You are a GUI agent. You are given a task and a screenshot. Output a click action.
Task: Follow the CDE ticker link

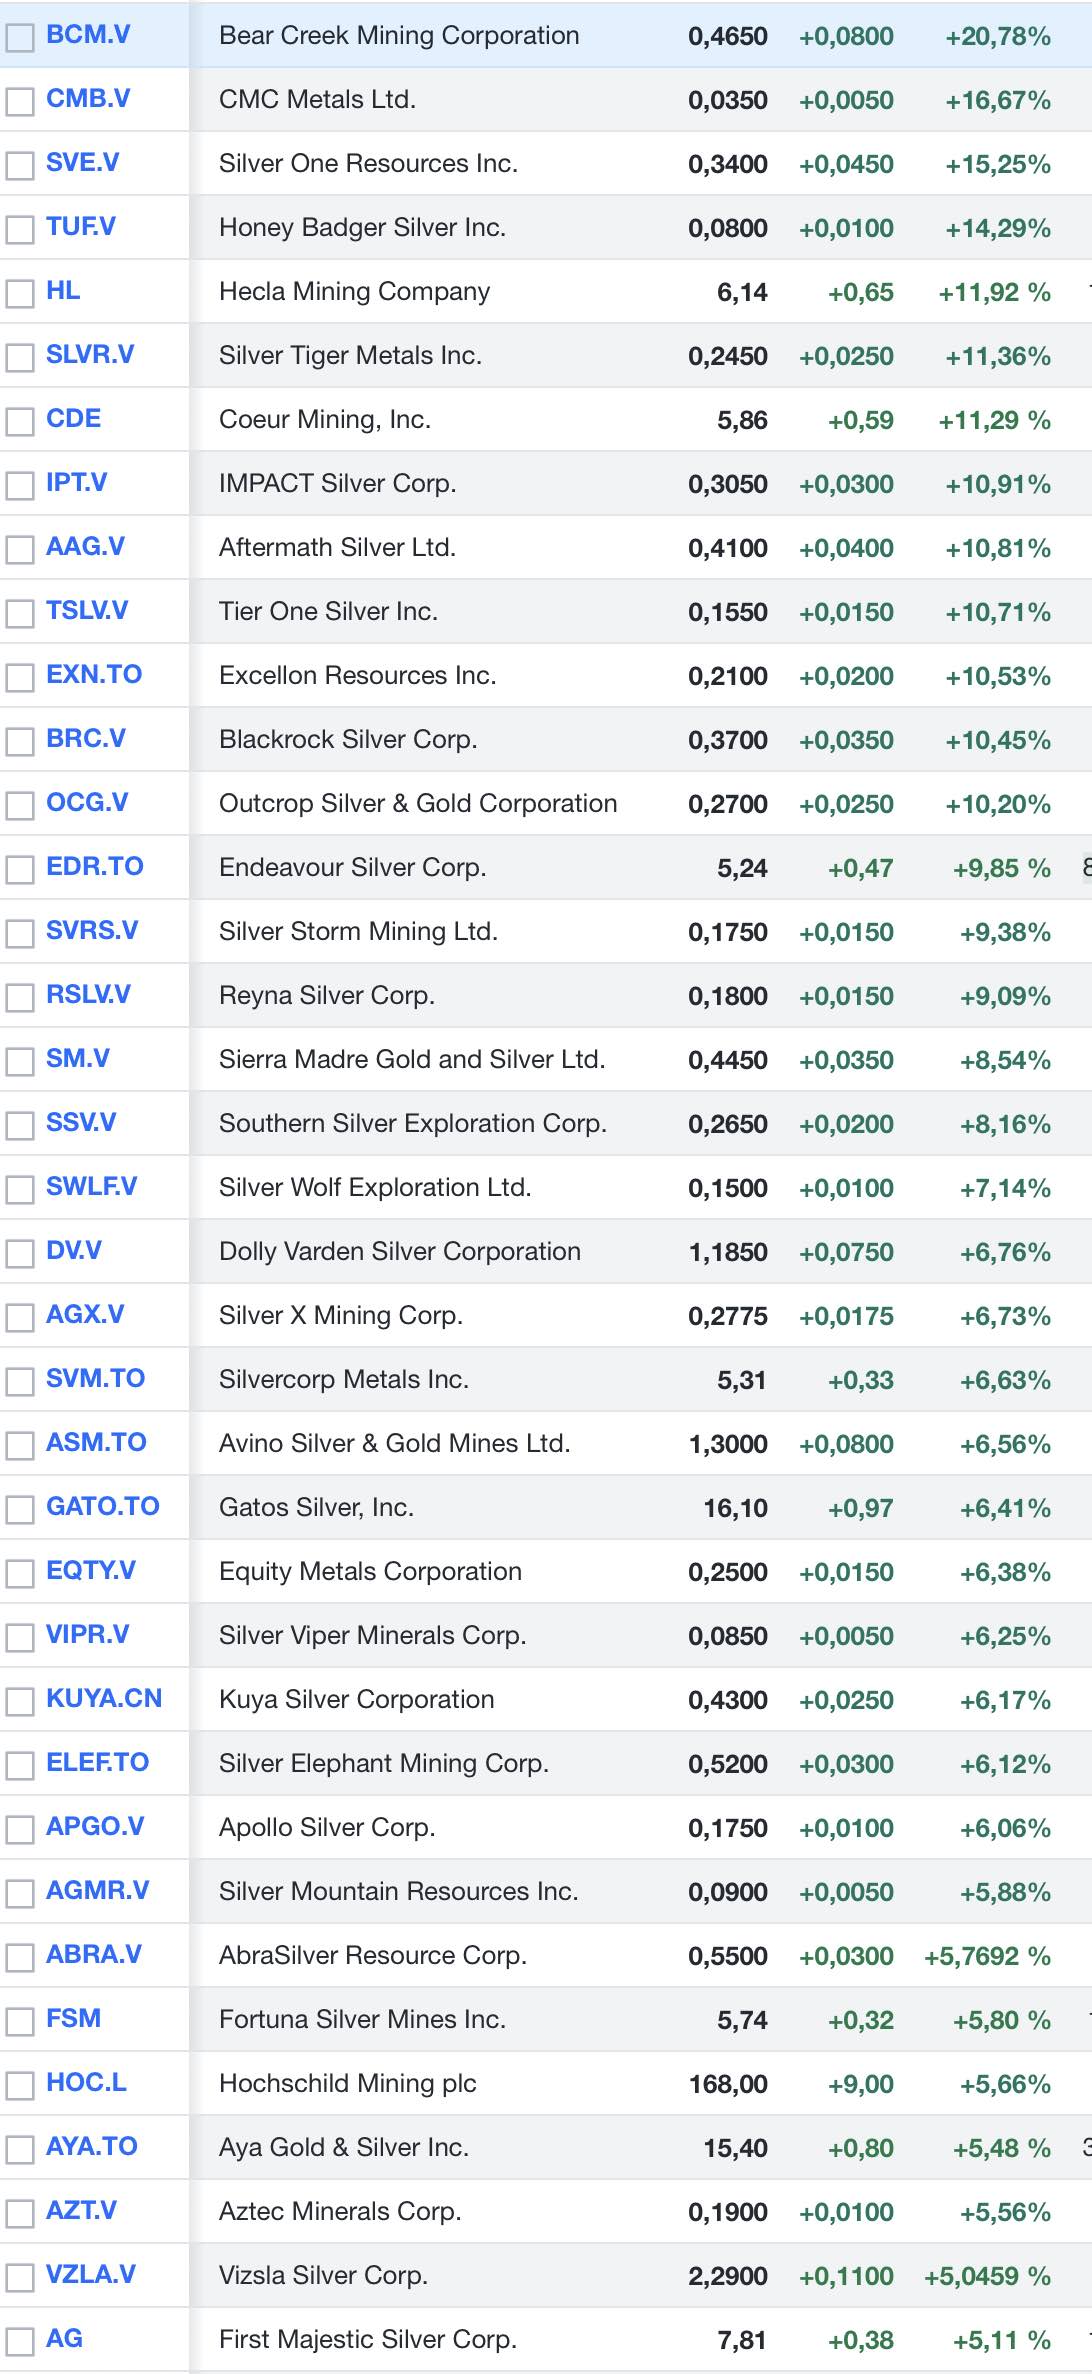tap(73, 419)
